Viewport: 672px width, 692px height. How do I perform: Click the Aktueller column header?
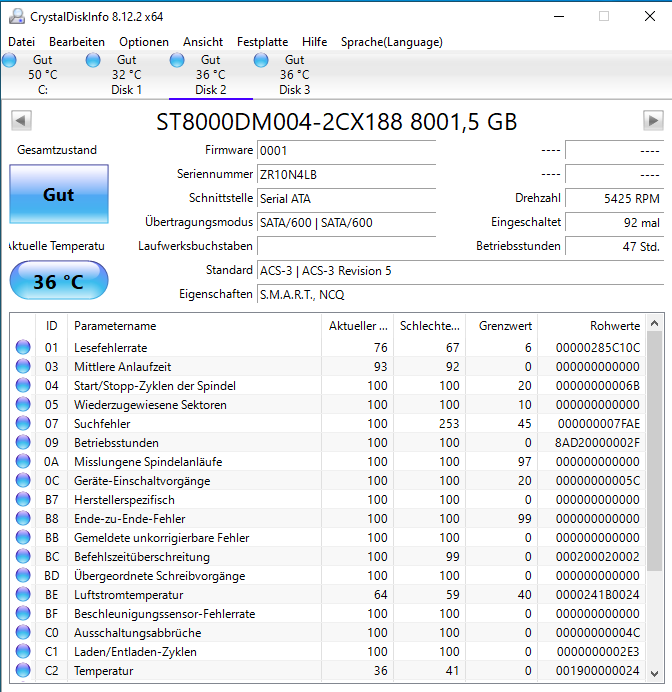(358, 326)
